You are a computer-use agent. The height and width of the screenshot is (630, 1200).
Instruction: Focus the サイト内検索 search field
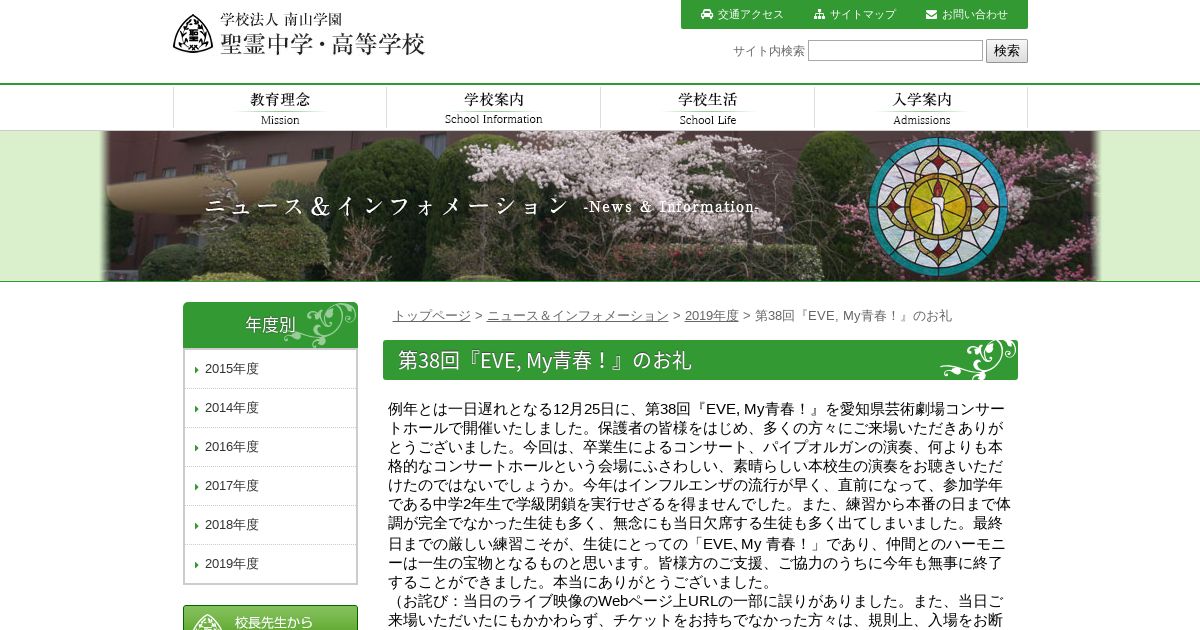click(x=895, y=50)
